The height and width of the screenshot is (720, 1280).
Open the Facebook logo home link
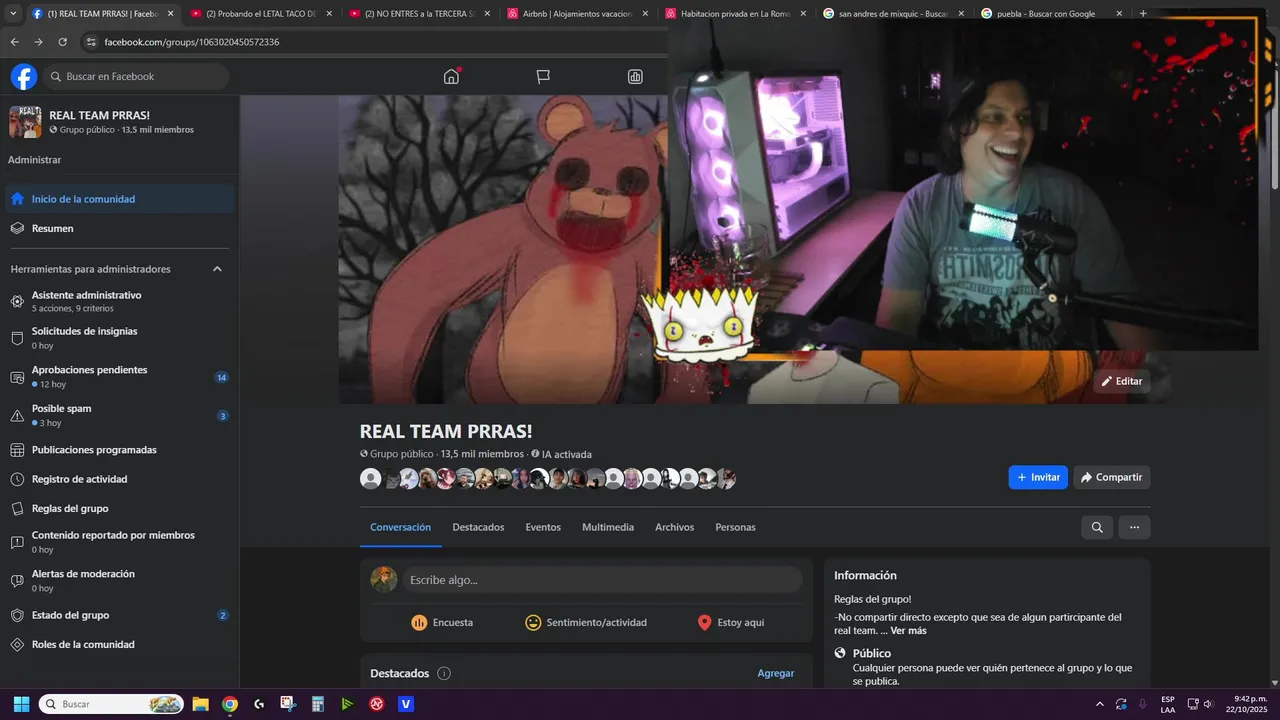pyautogui.click(x=24, y=77)
